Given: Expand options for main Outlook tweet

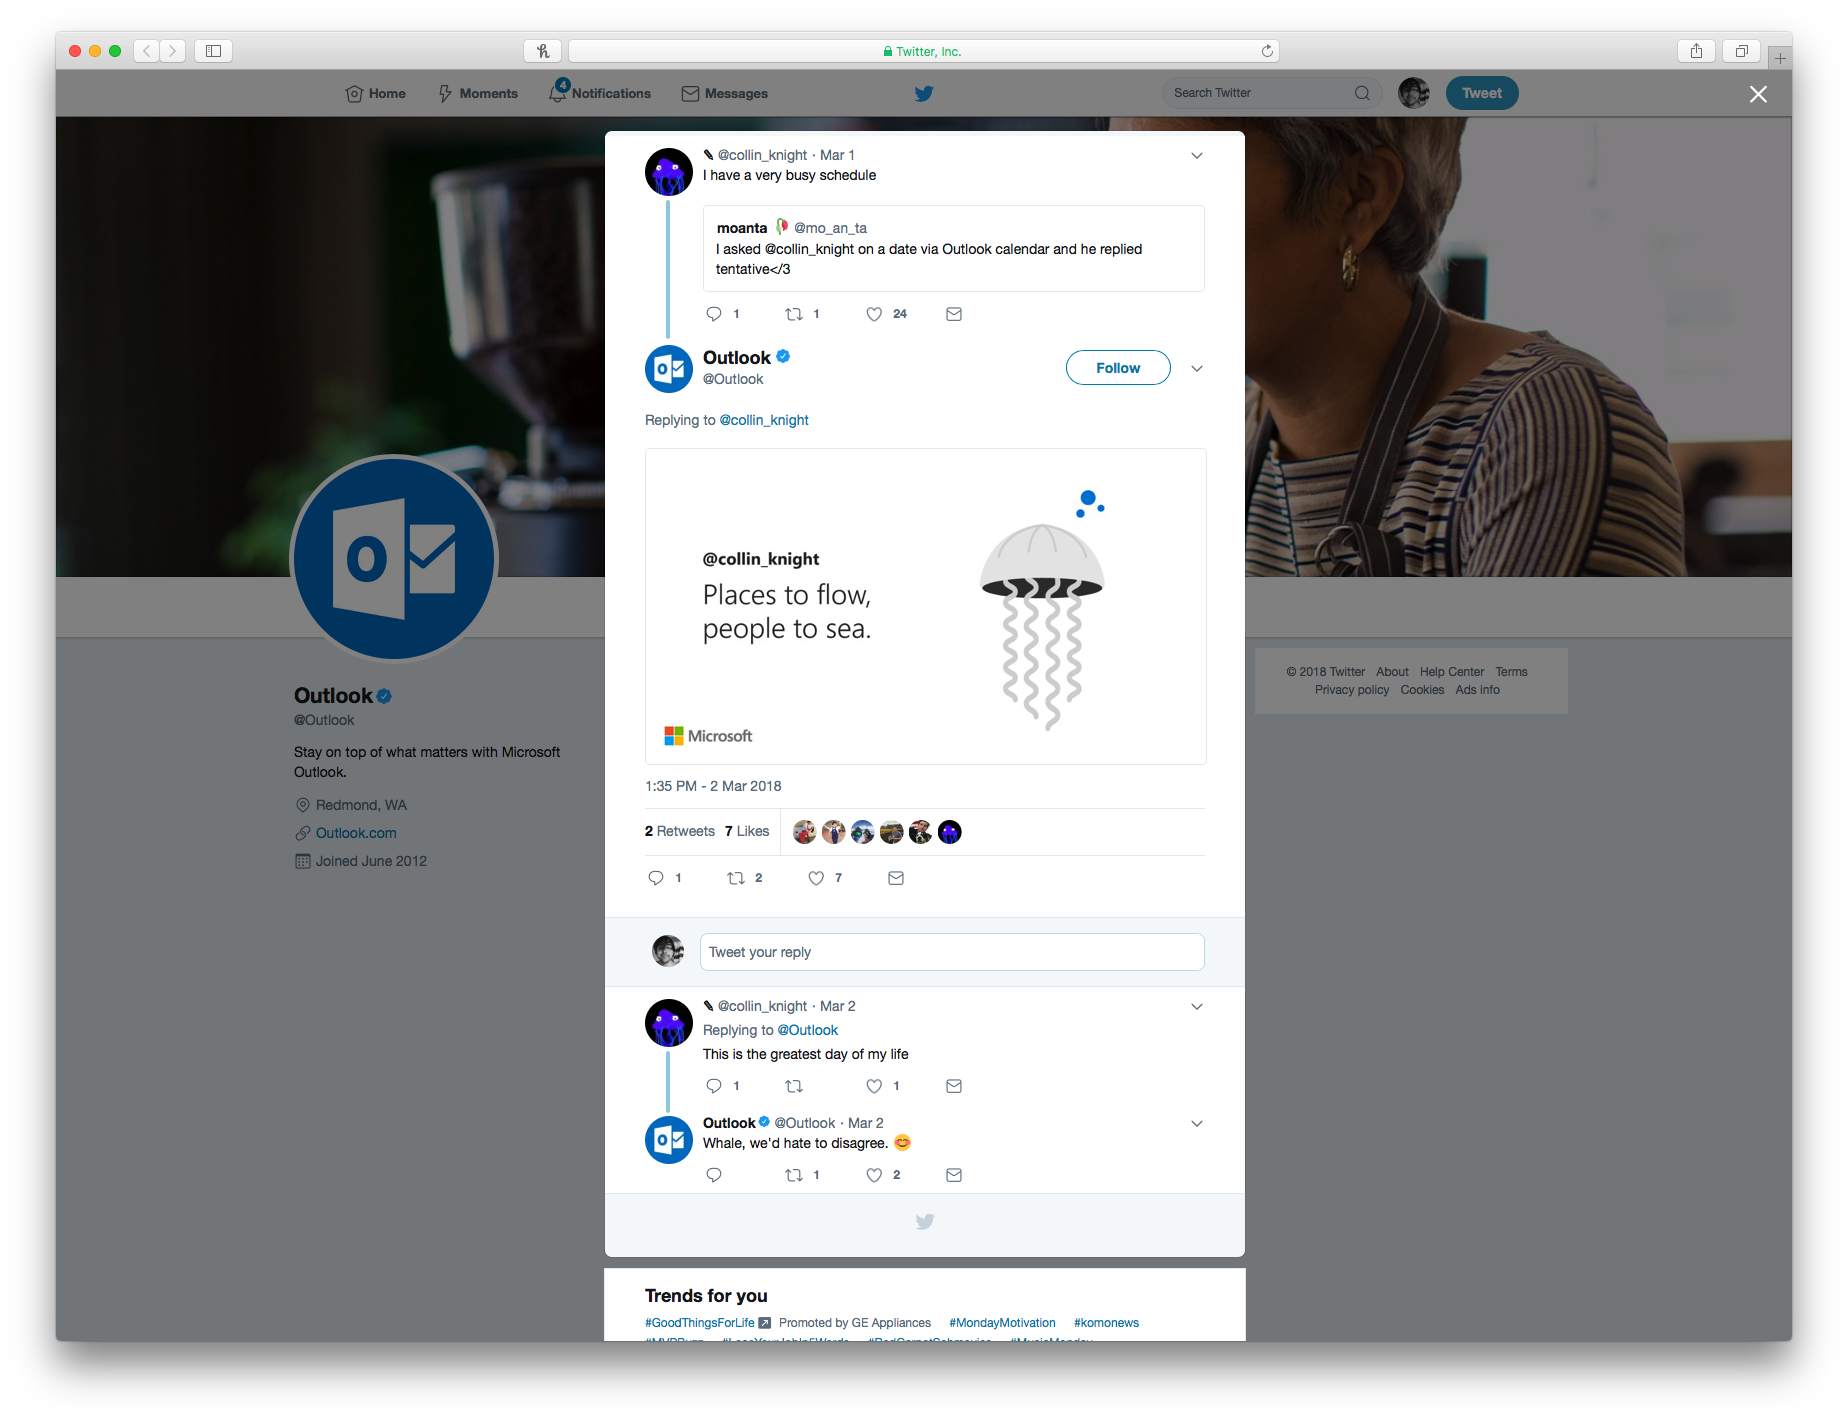Looking at the screenshot, I should 1197,369.
